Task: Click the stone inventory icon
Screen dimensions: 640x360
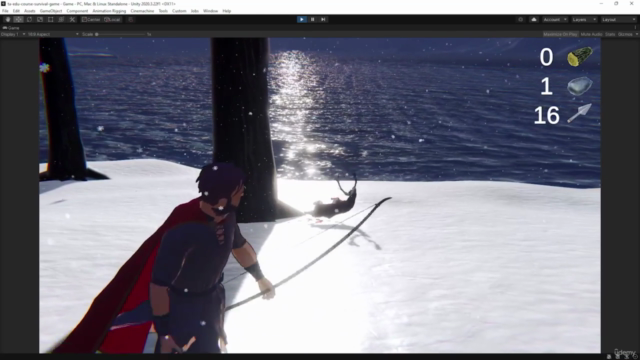Action: click(580, 86)
